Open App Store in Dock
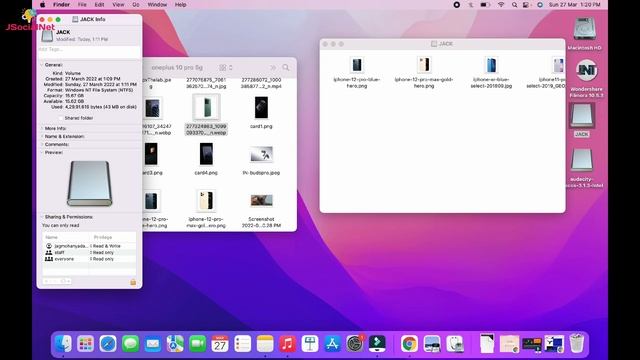This screenshot has width=640, height=360. [332, 343]
